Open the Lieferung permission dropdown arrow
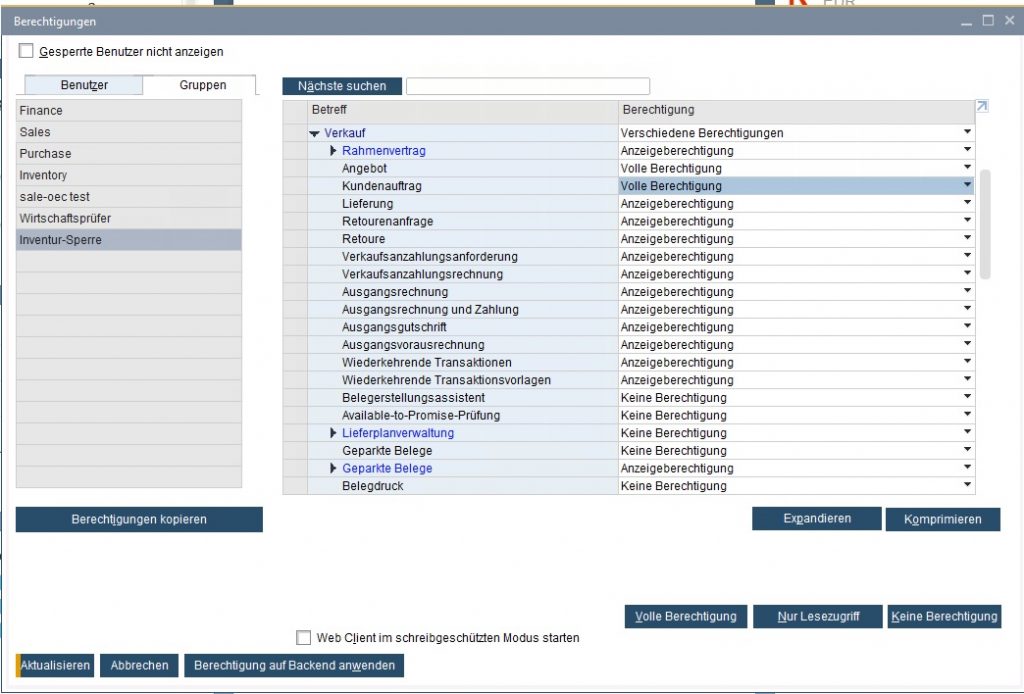 tap(967, 204)
